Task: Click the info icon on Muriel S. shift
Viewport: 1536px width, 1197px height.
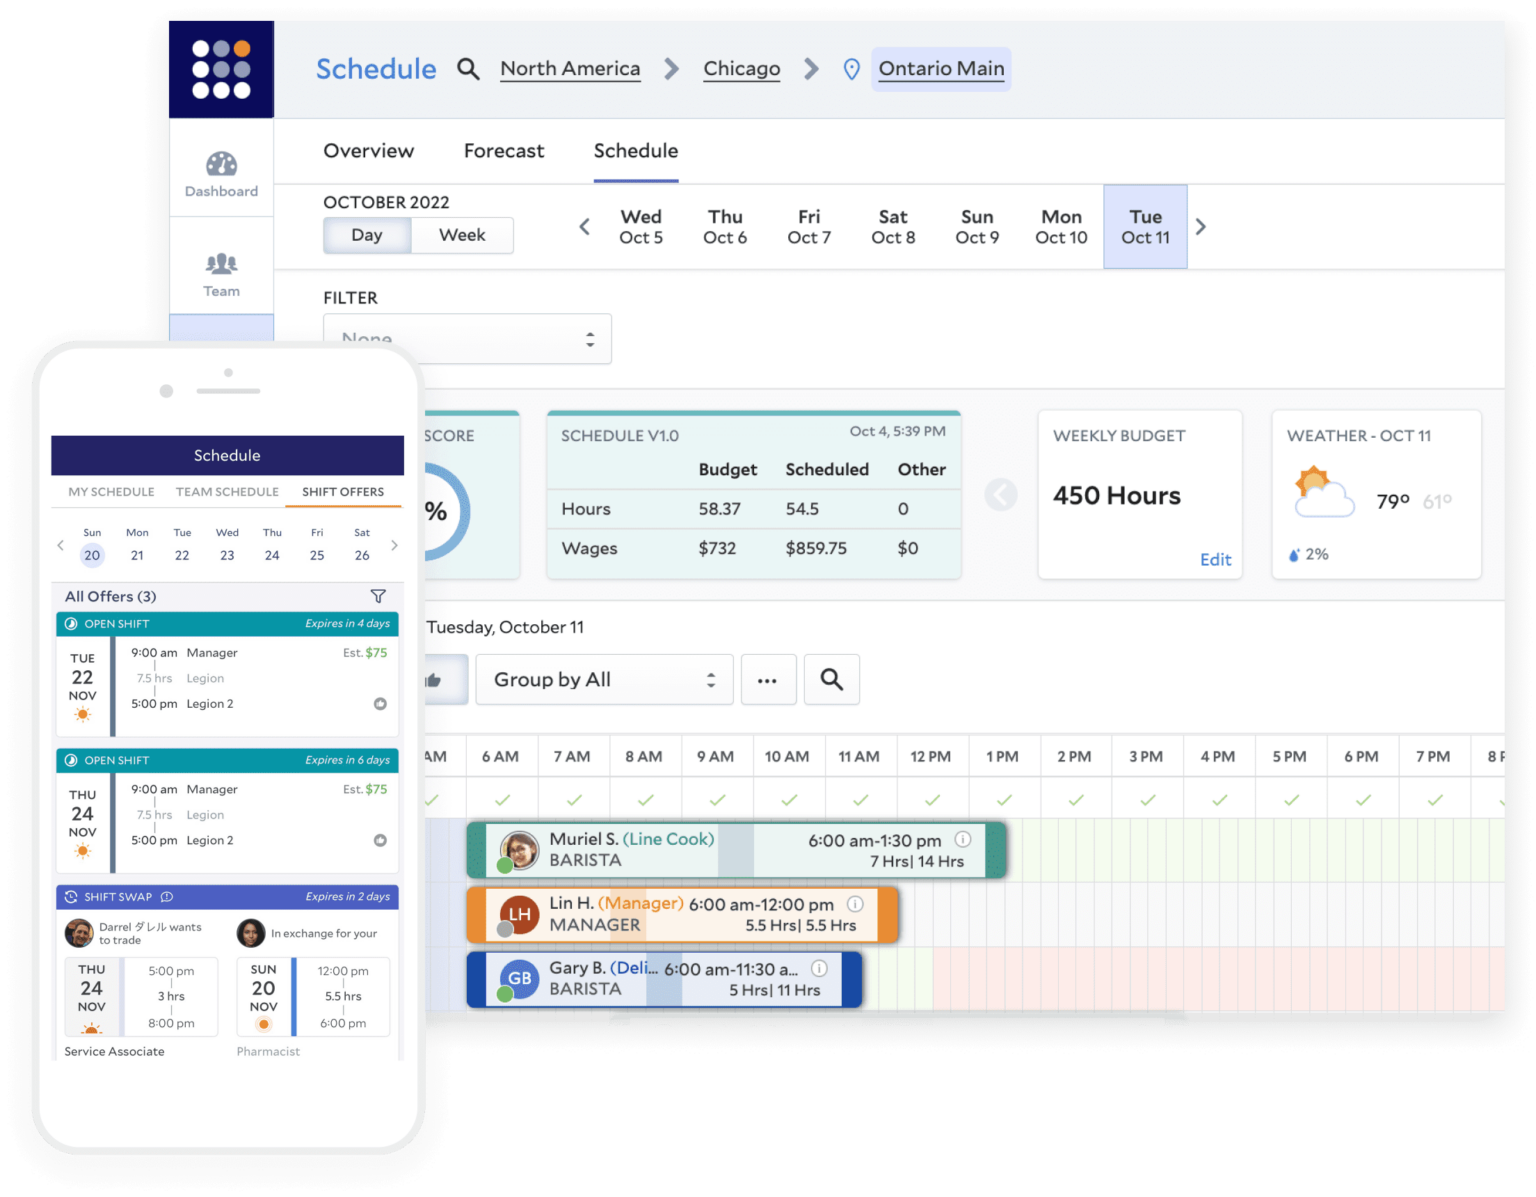Action: (962, 841)
